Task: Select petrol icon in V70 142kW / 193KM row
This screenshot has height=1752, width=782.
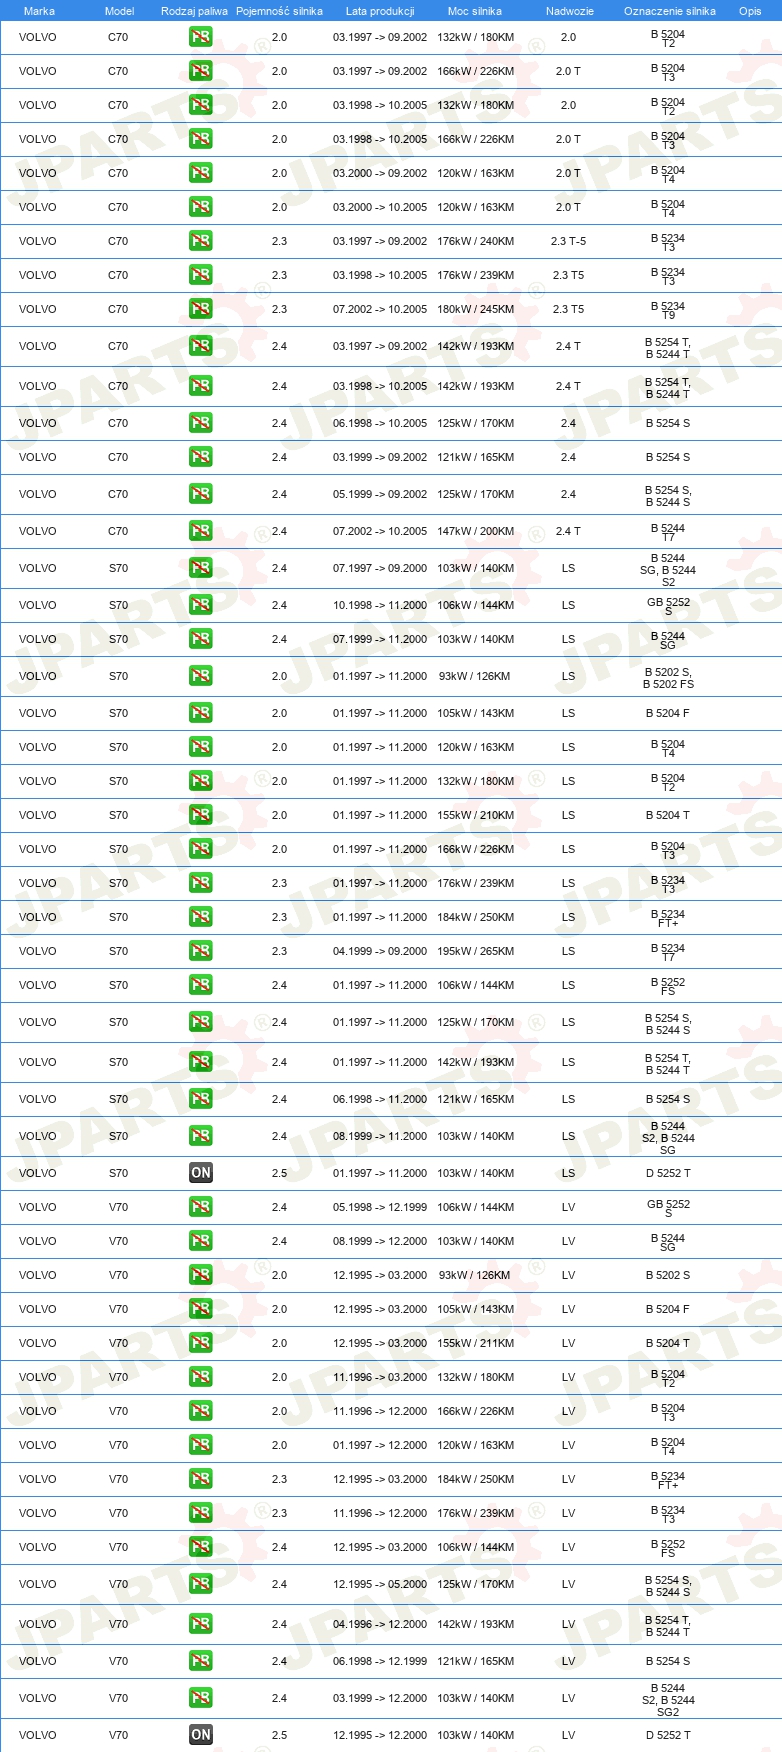Action: pyautogui.click(x=201, y=1624)
